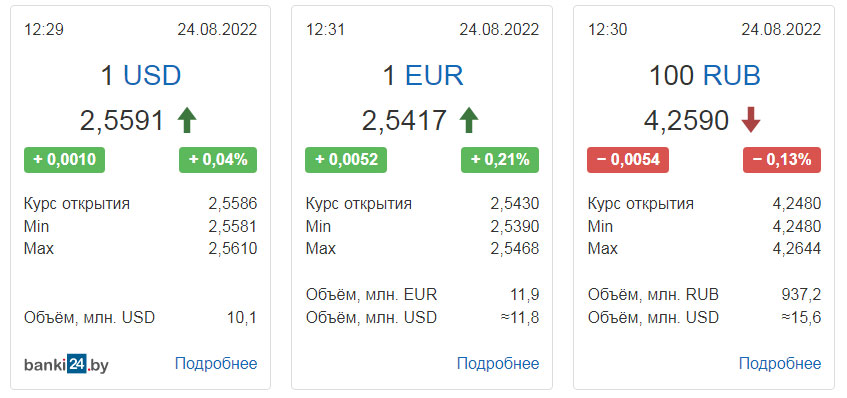This screenshot has height=398, width=847.
Task: Click the − 0,0054 red change badge
Action: [x=628, y=160]
